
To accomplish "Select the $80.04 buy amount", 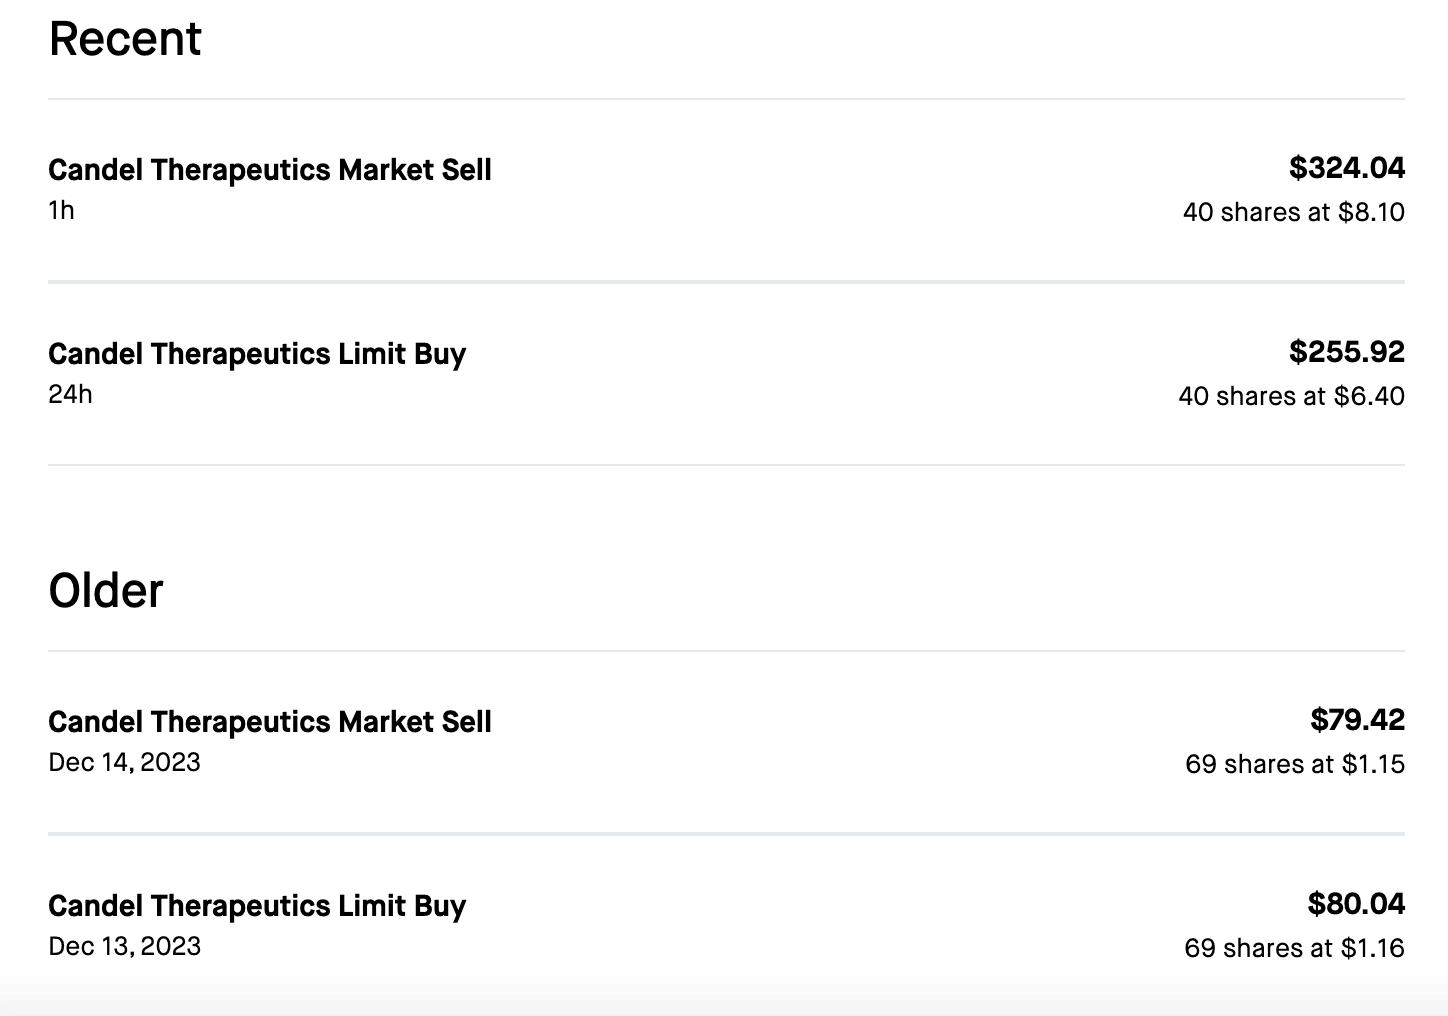I will click(1356, 904).
